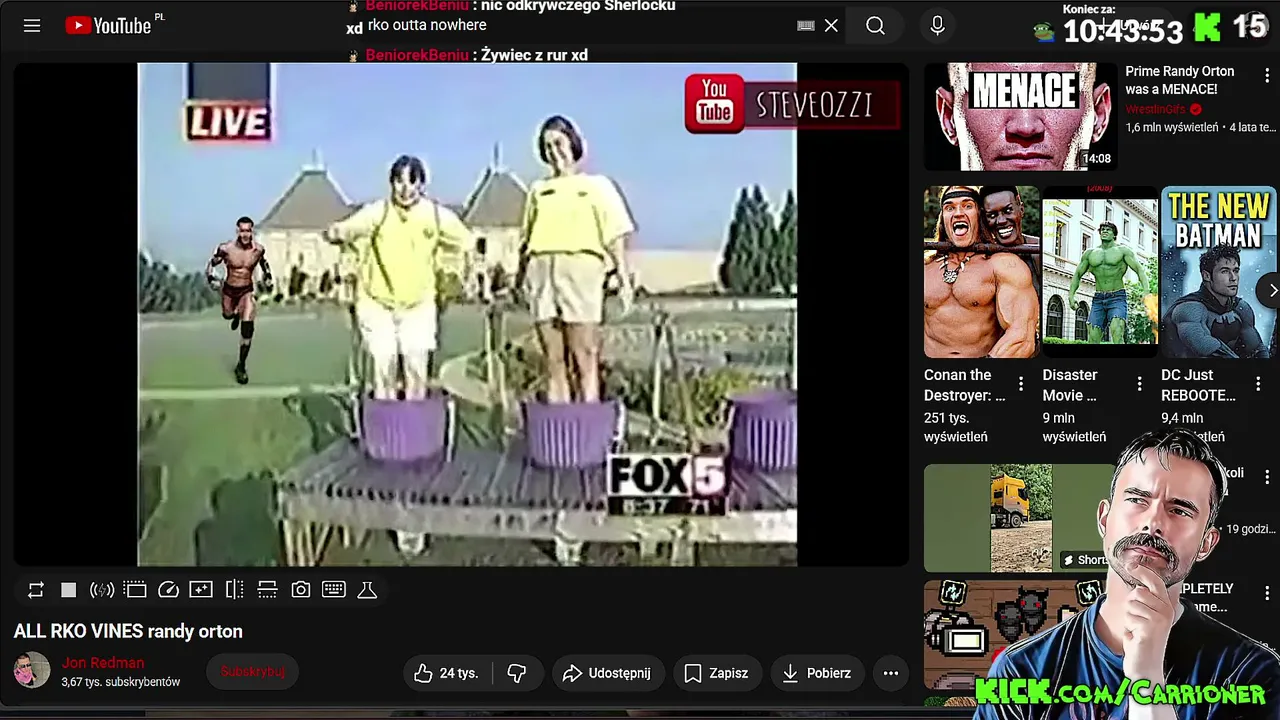Start voice search with the microphone
The image size is (1280, 720).
click(937, 26)
